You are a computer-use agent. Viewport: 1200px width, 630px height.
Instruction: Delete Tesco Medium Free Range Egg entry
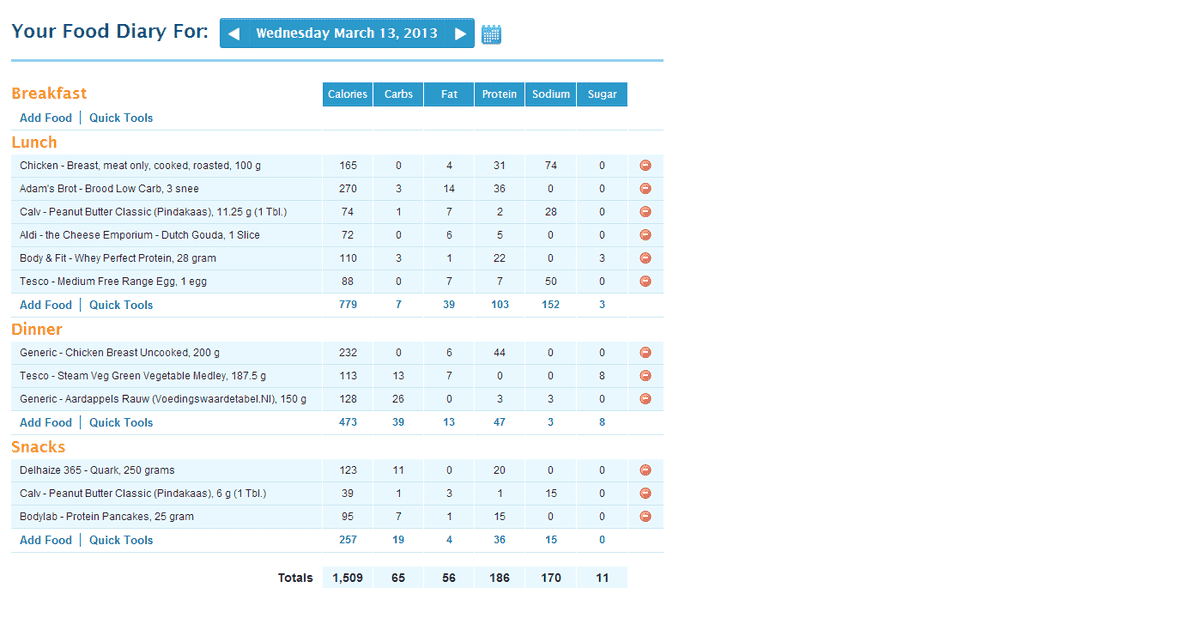645,281
